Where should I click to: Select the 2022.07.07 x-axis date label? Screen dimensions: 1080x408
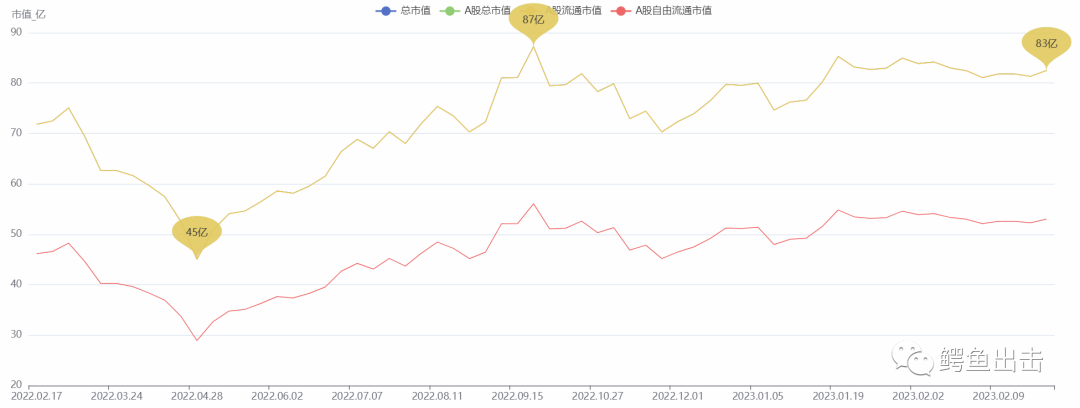pos(357,396)
